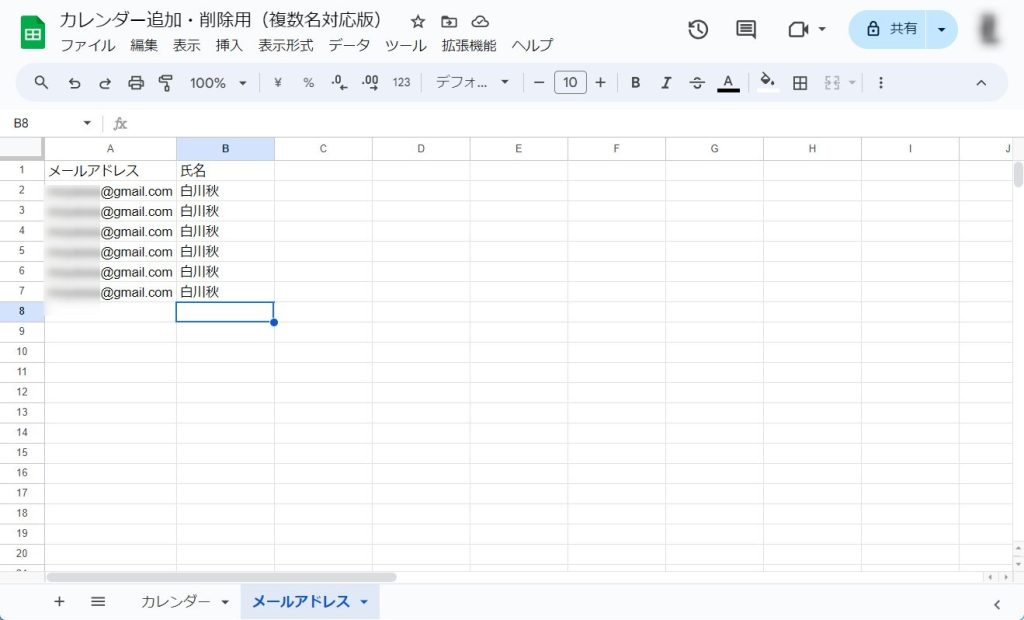
Task: Open the 100% zoom dropdown
Action: click(x=218, y=83)
